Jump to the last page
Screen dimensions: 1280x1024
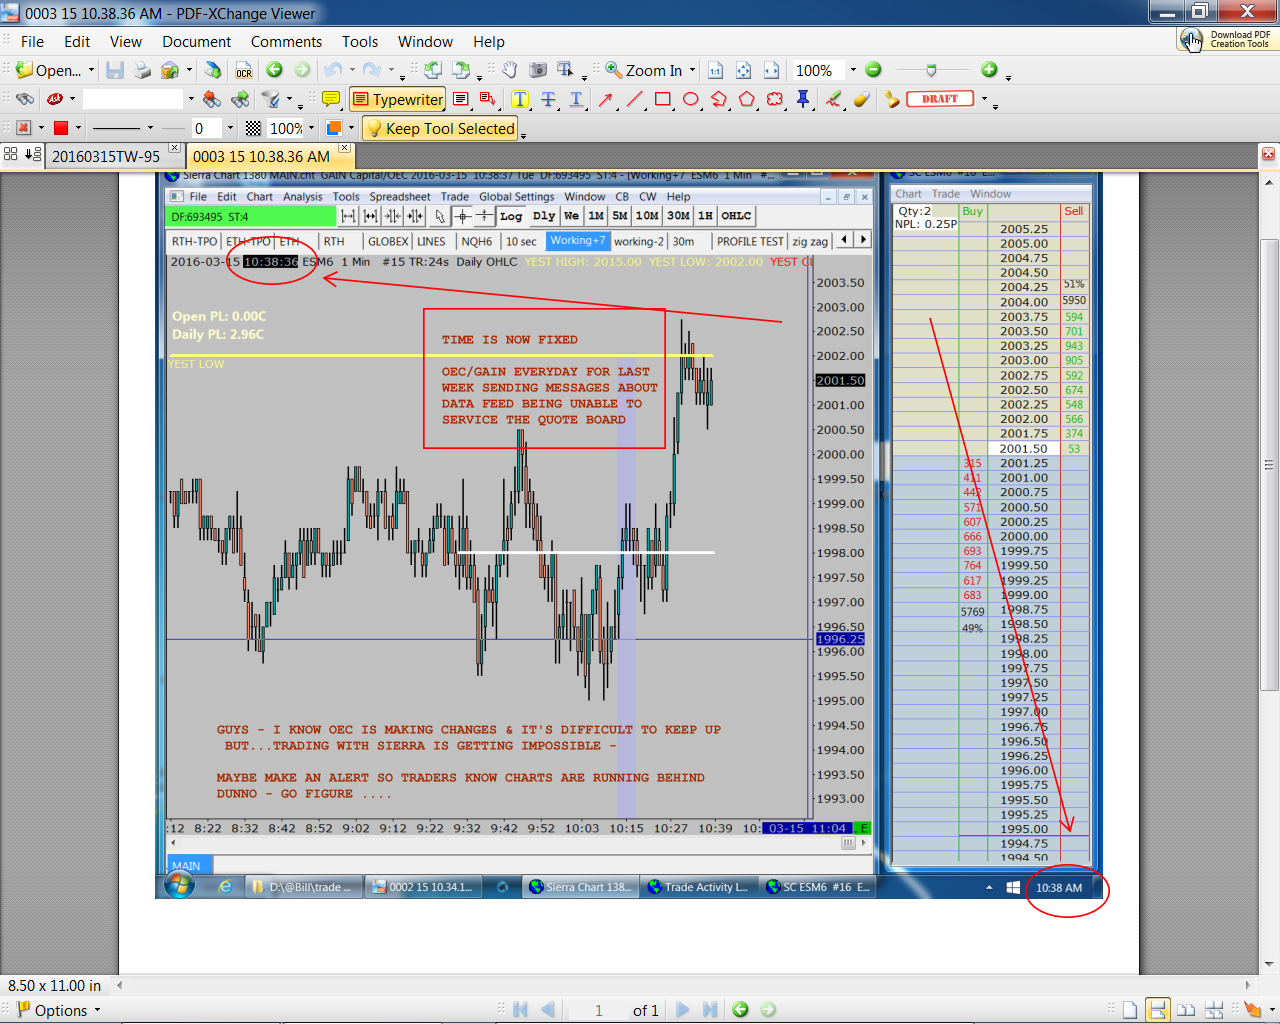(710, 1010)
